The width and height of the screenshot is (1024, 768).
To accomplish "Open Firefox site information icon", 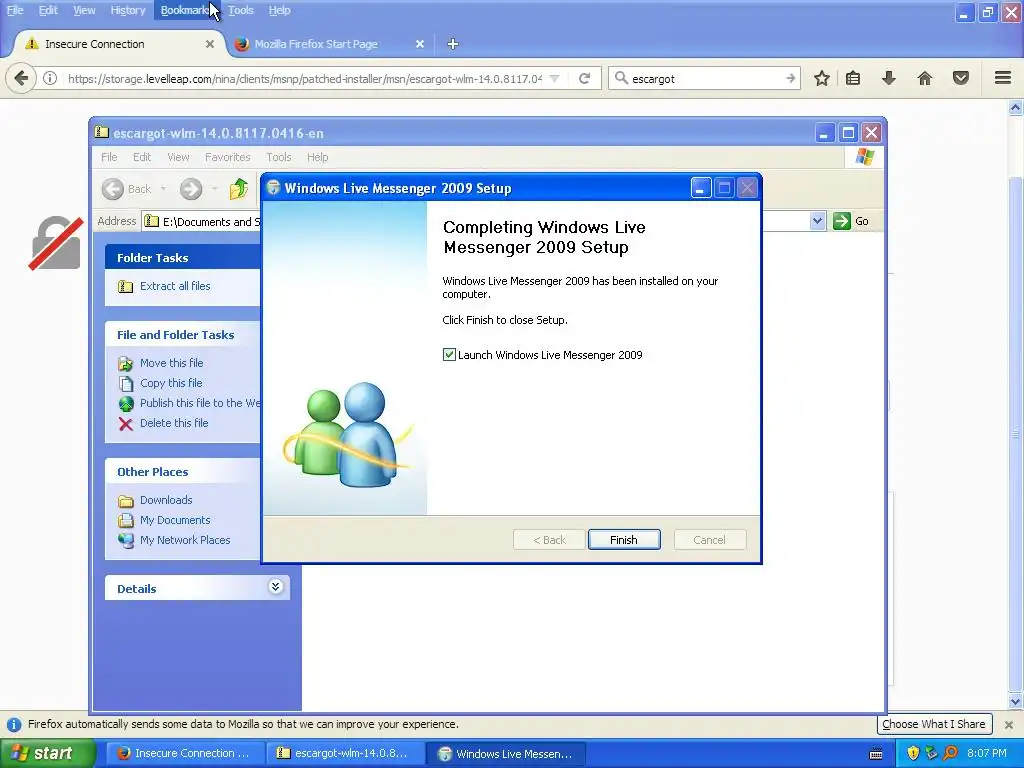I will click(50, 78).
